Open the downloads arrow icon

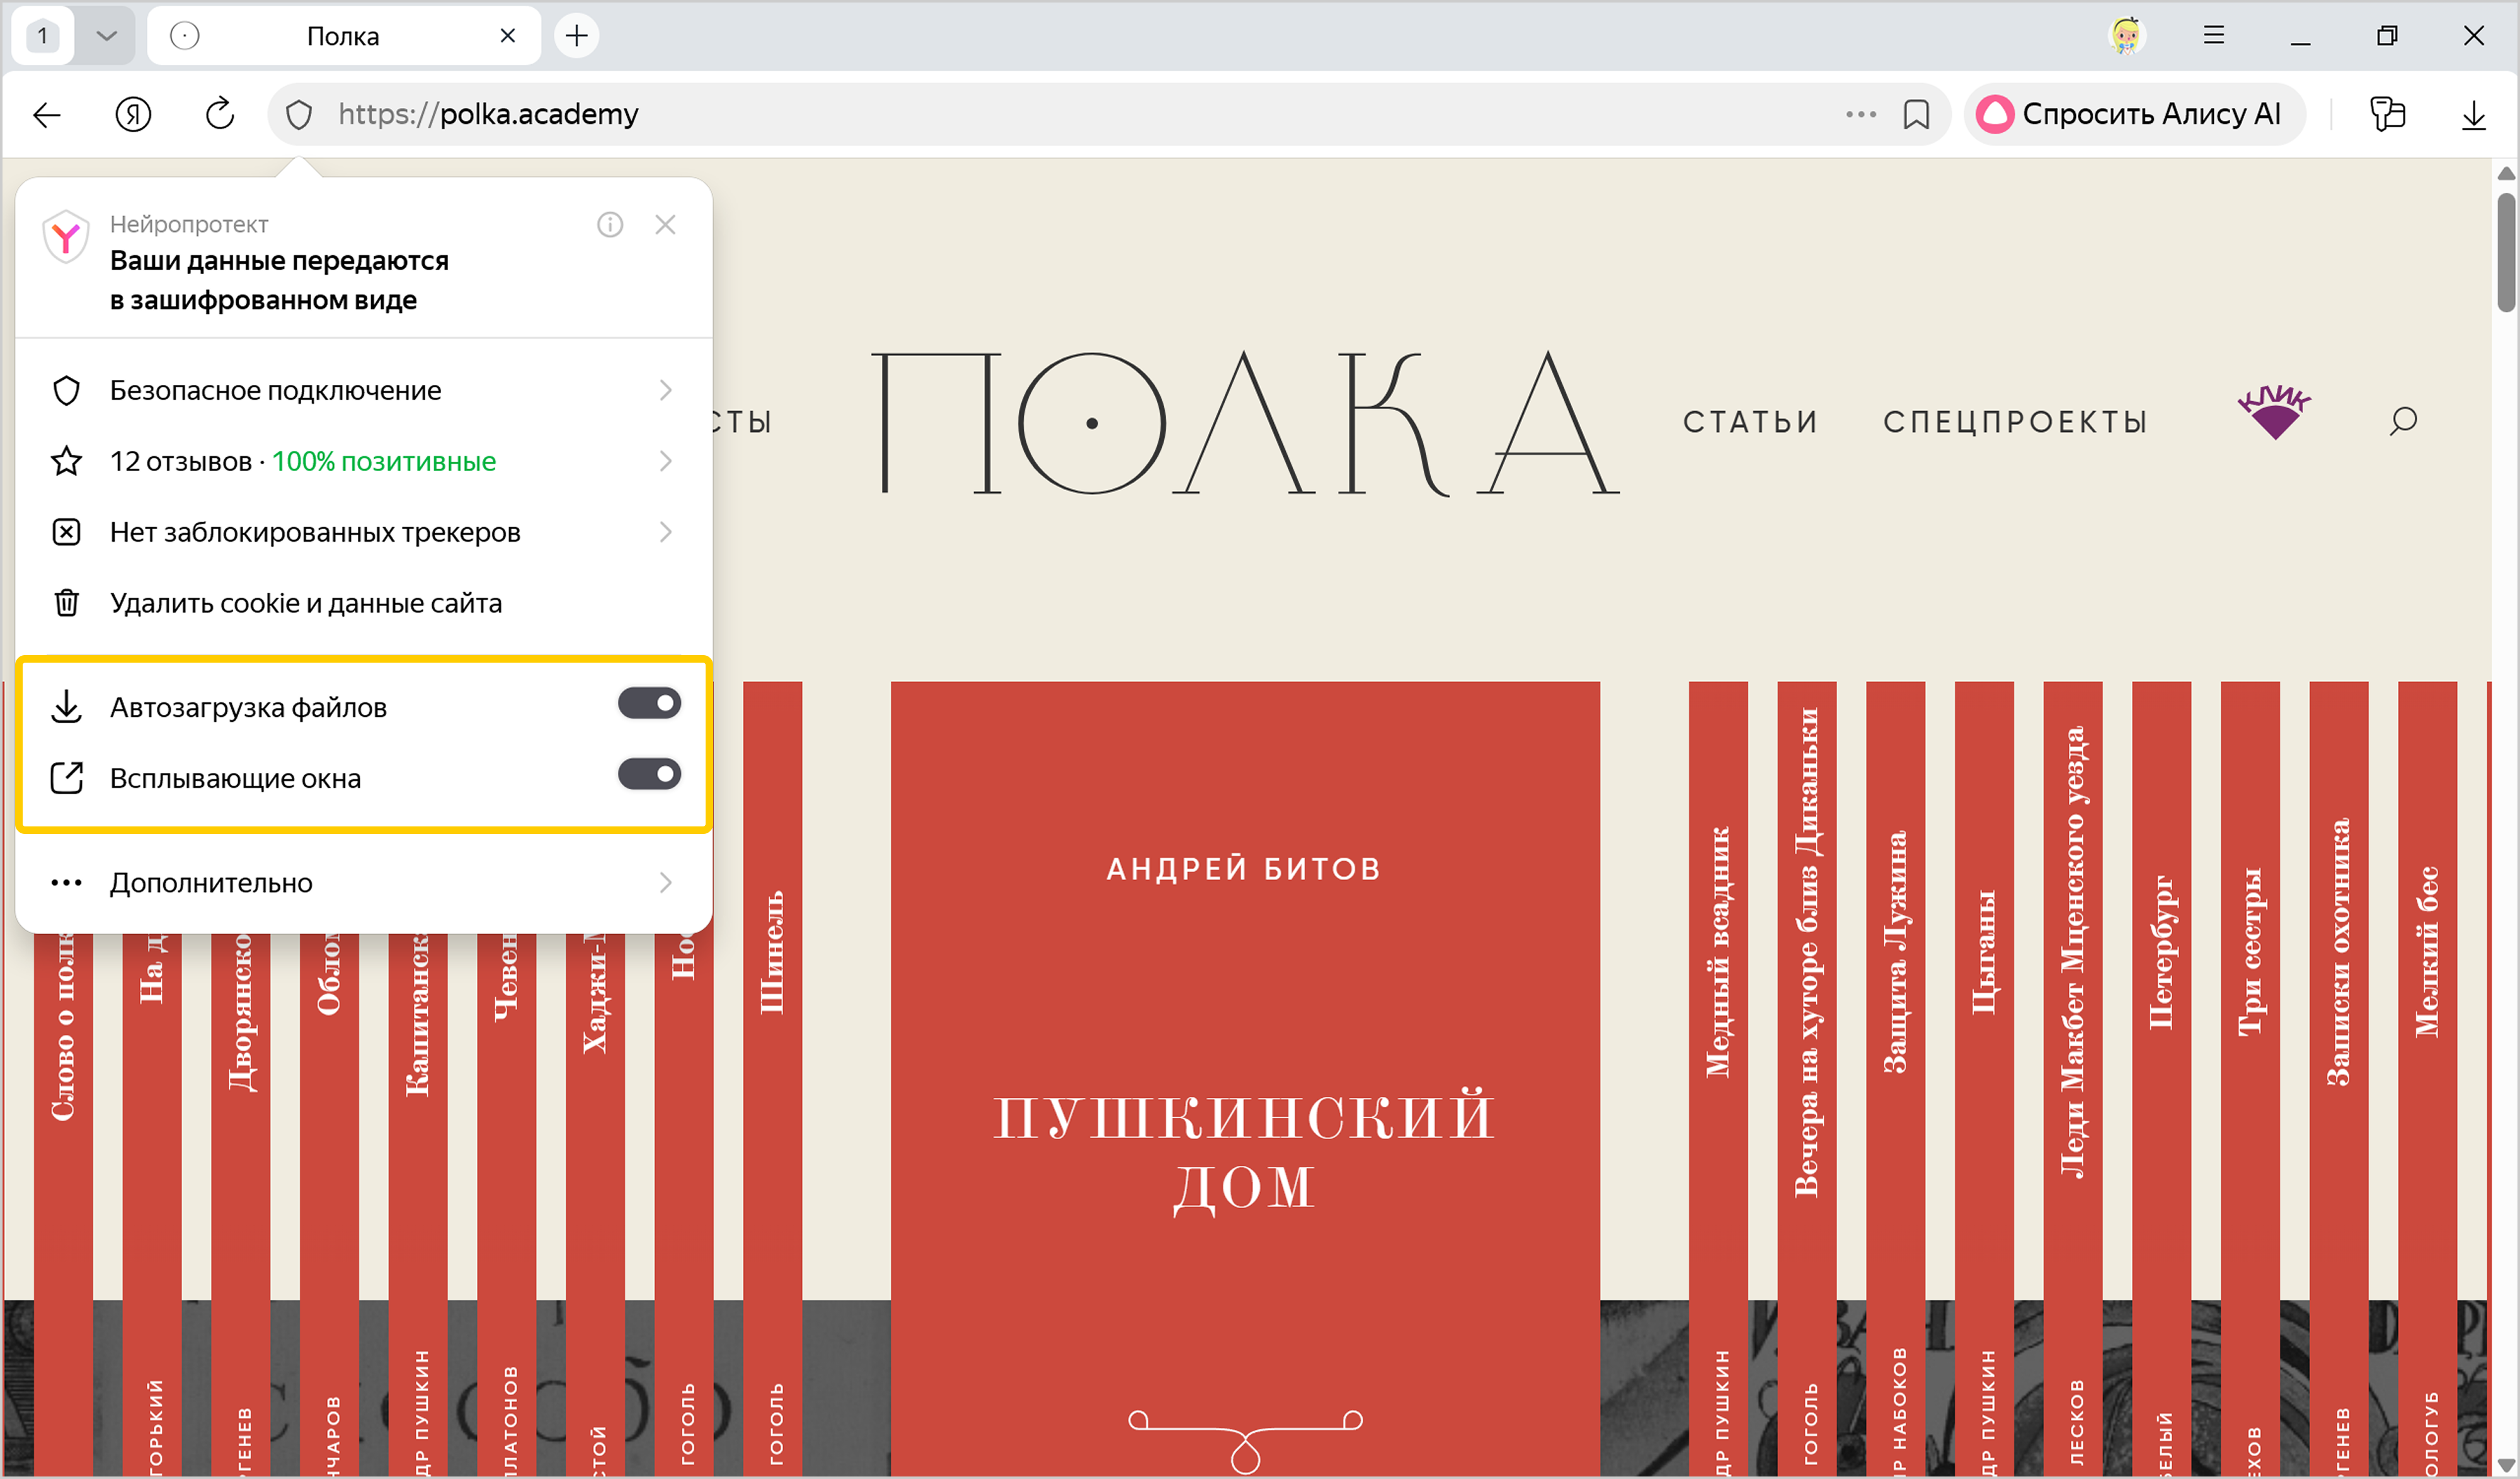tap(2473, 114)
